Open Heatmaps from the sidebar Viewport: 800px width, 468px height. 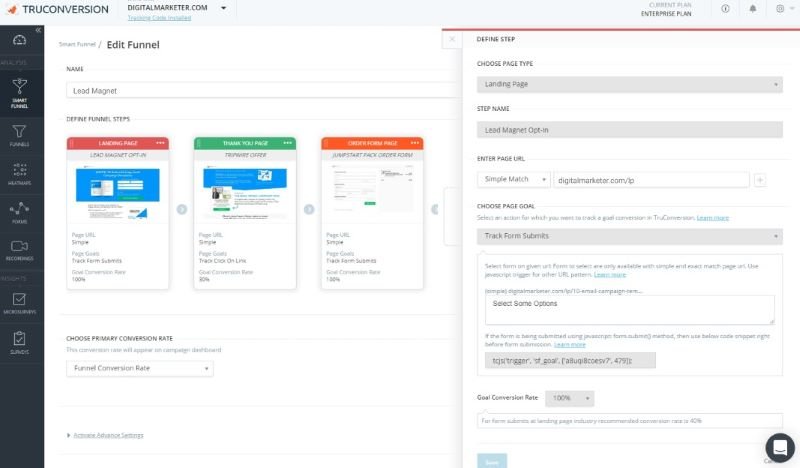click(19, 174)
